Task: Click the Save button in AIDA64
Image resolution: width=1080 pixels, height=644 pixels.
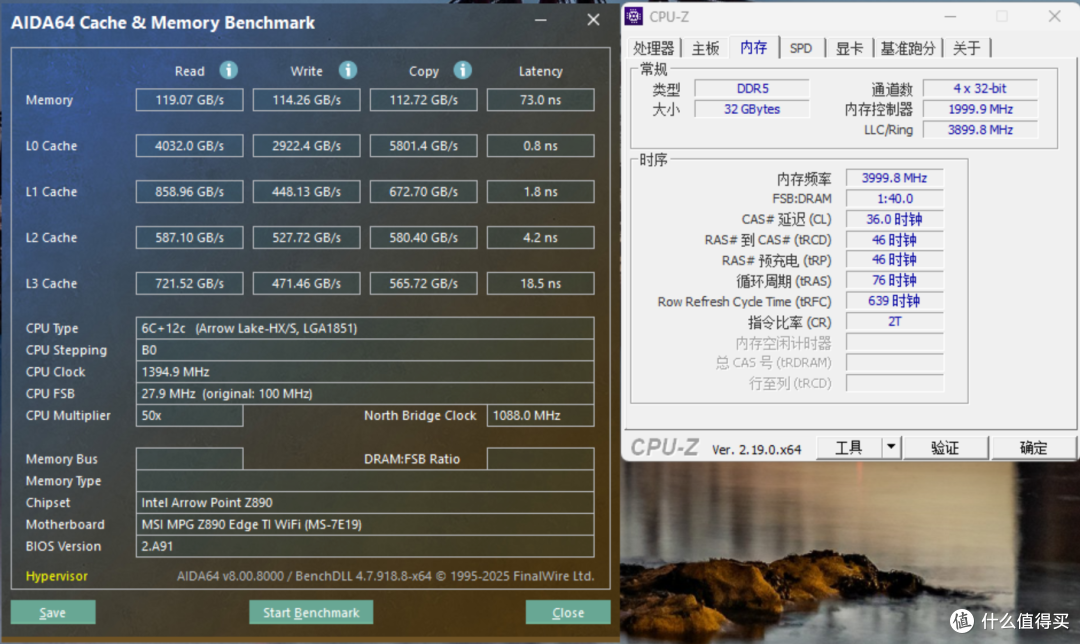Action: click(x=53, y=612)
